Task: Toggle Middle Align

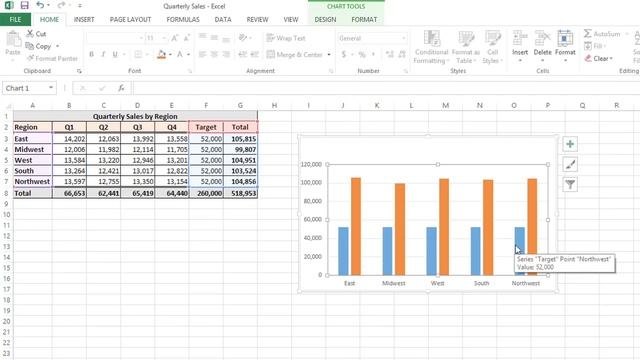Action: tap(214, 38)
